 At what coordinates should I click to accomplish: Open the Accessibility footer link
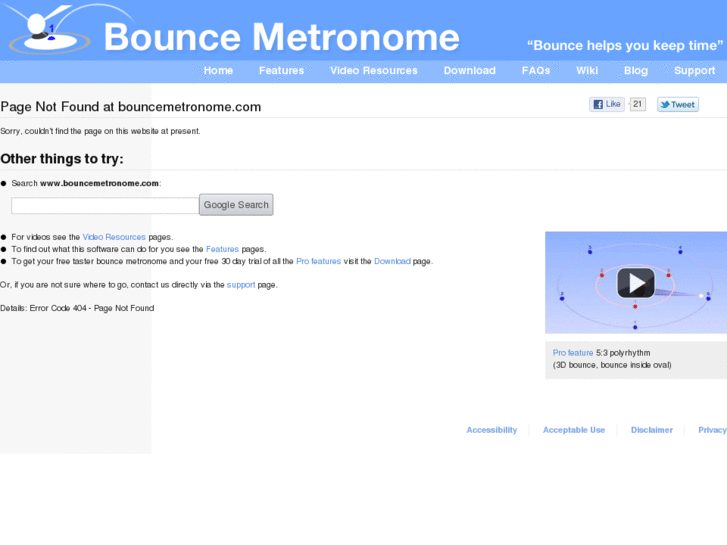point(491,430)
